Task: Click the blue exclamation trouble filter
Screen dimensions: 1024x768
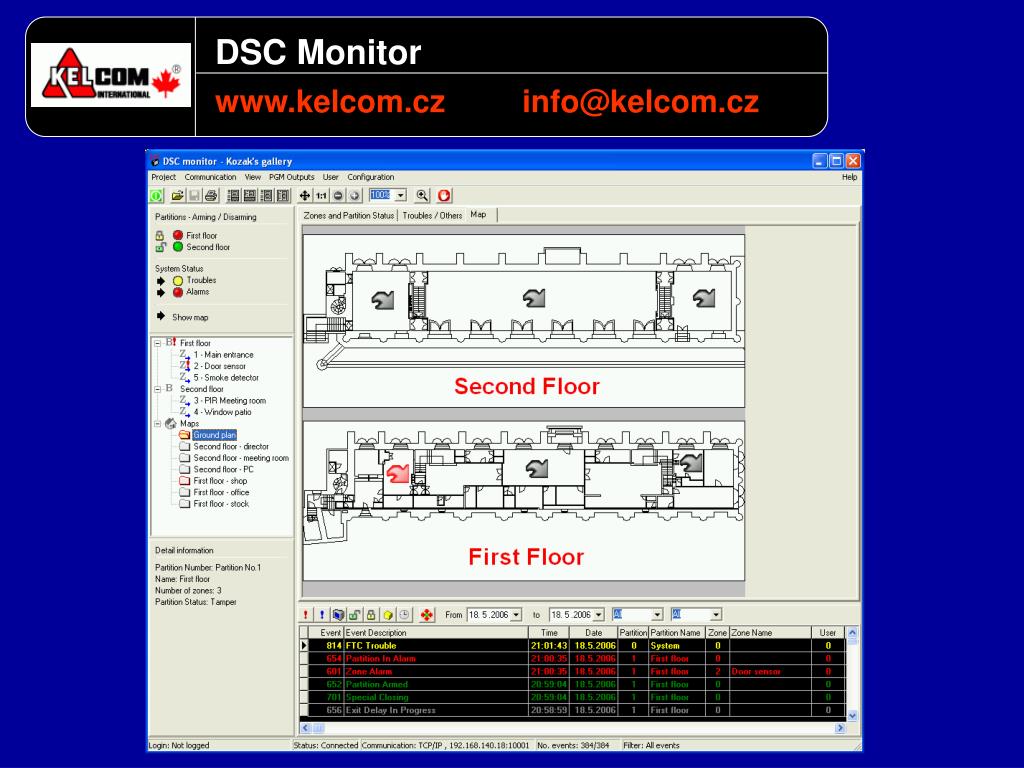Action: point(321,615)
